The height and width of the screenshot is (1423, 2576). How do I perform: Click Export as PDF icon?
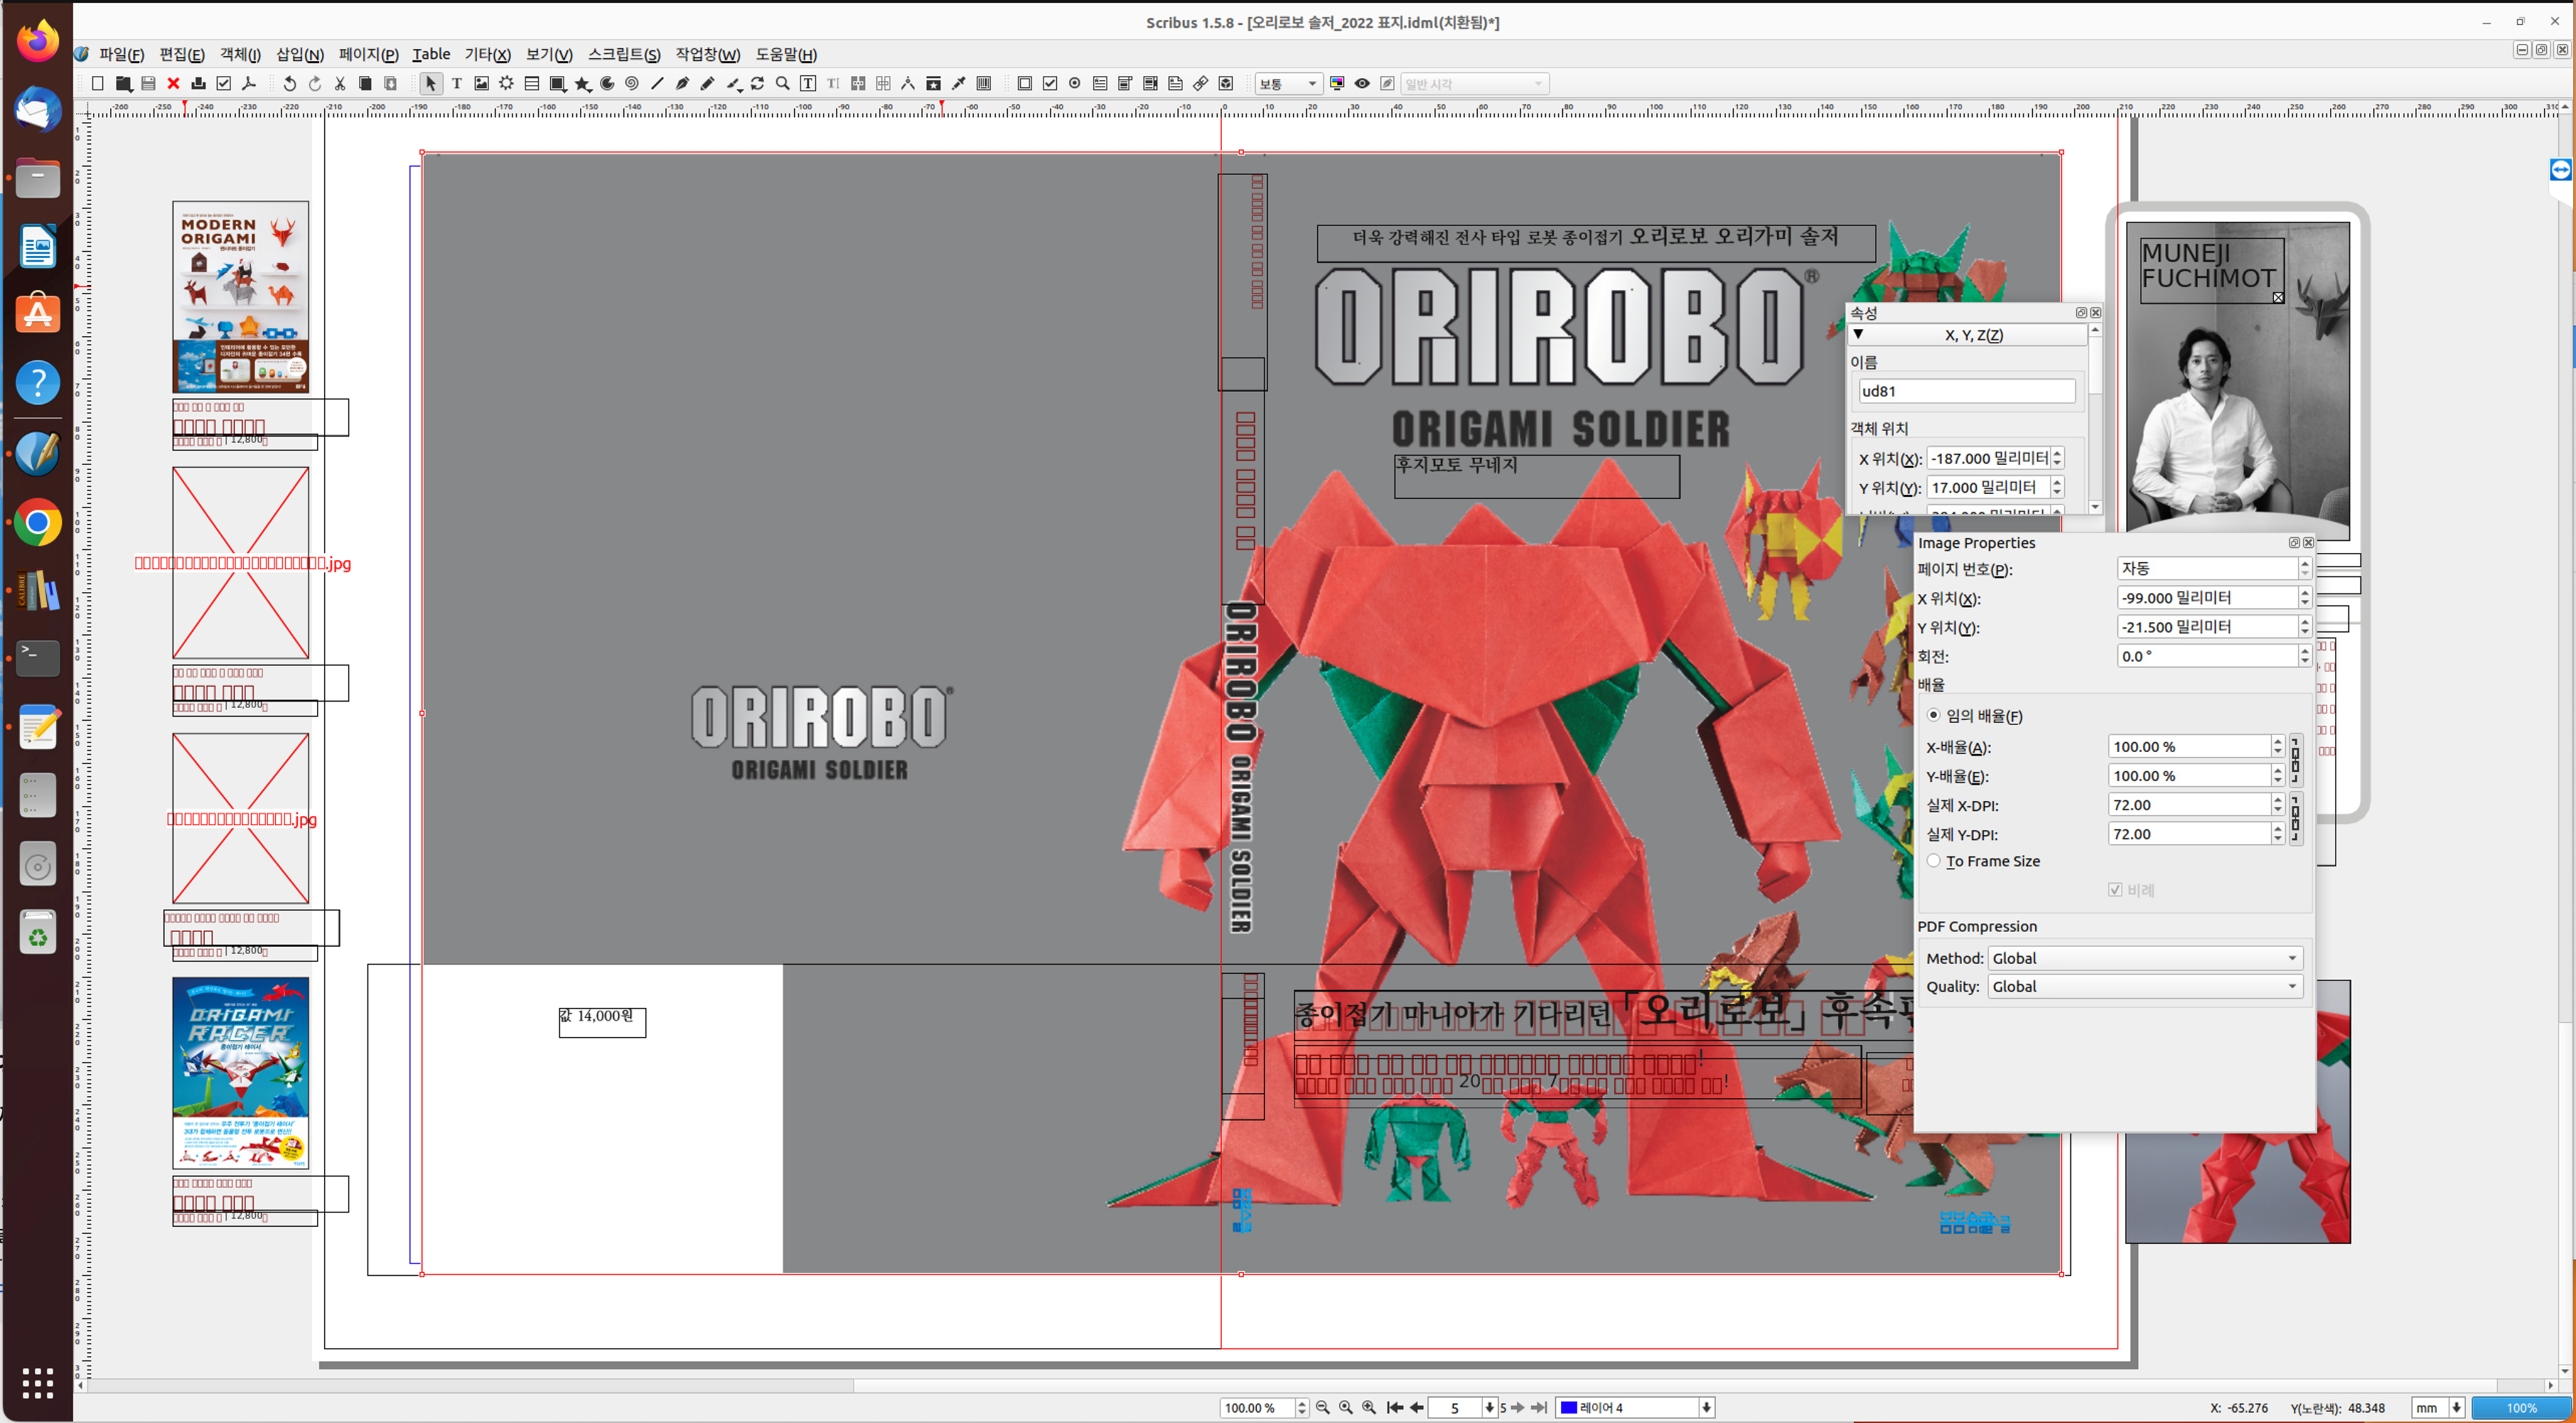(249, 84)
